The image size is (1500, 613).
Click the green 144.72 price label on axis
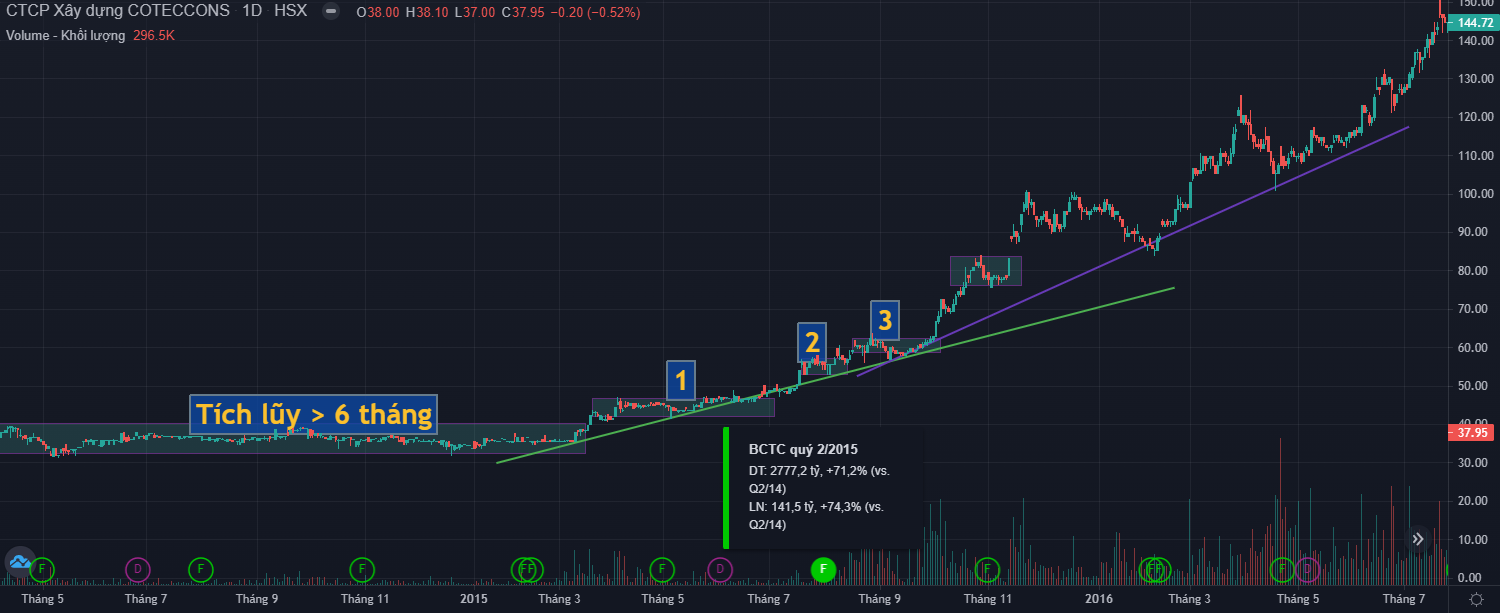(x=1475, y=22)
